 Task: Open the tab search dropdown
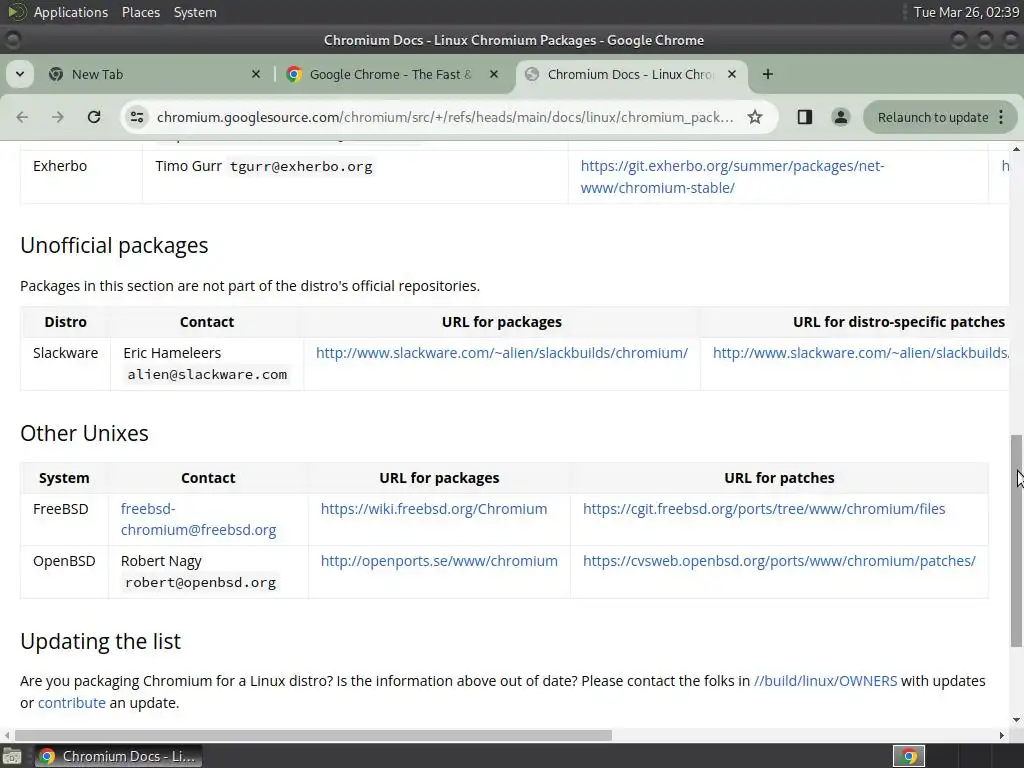[20, 74]
